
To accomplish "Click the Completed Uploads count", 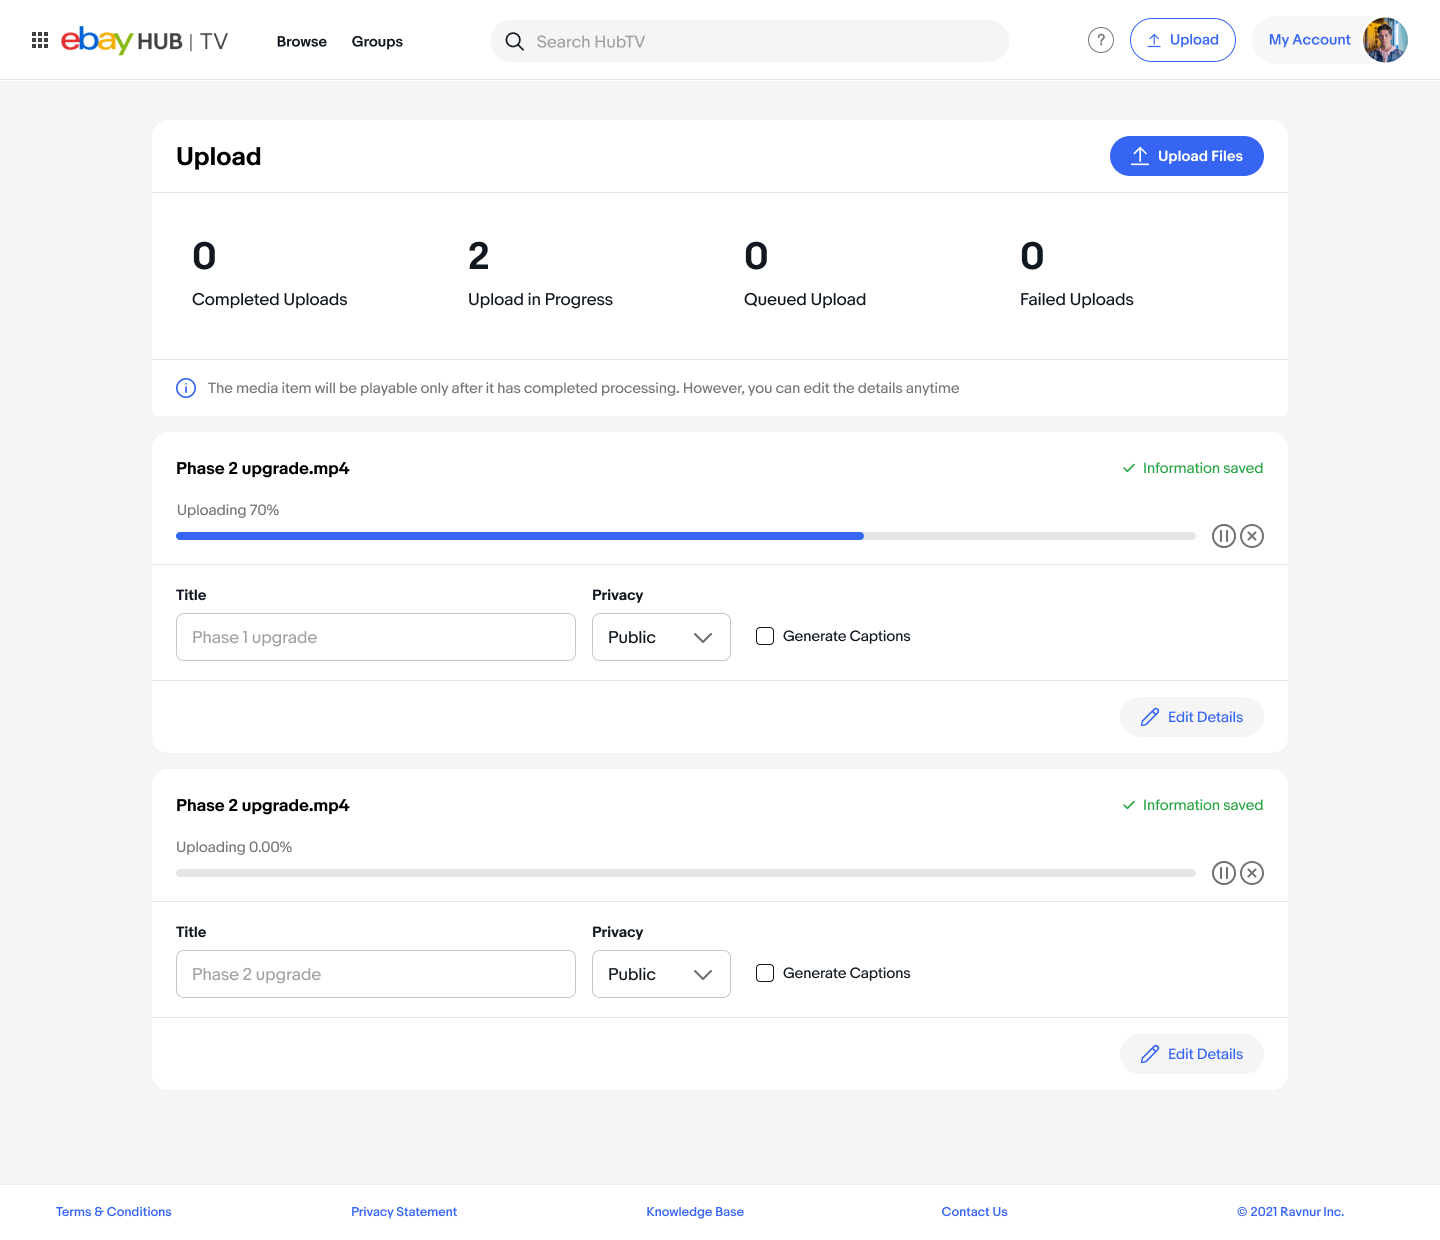I will tap(204, 256).
